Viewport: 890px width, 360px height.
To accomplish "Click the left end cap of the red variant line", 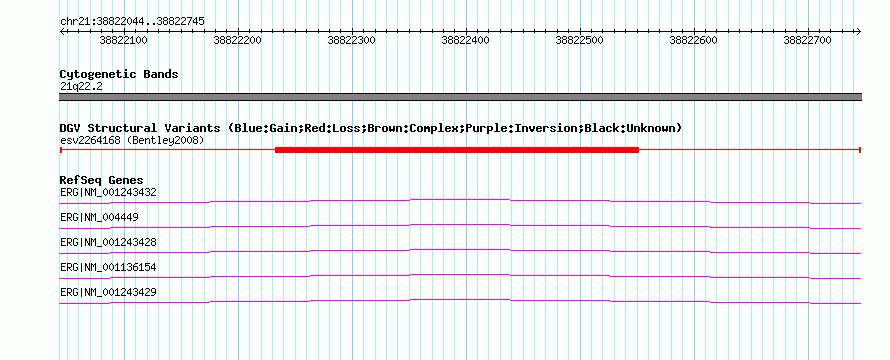I will click(x=60, y=150).
